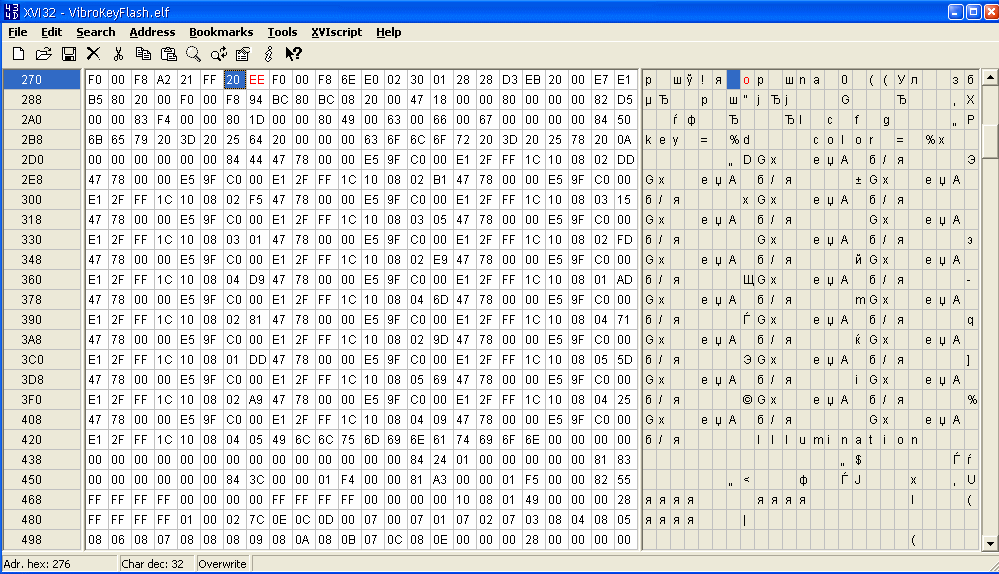This screenshot has height=574, width=999.
Task: Click the 'Char dec: 32' status field
Action: [x=157, y=564]
